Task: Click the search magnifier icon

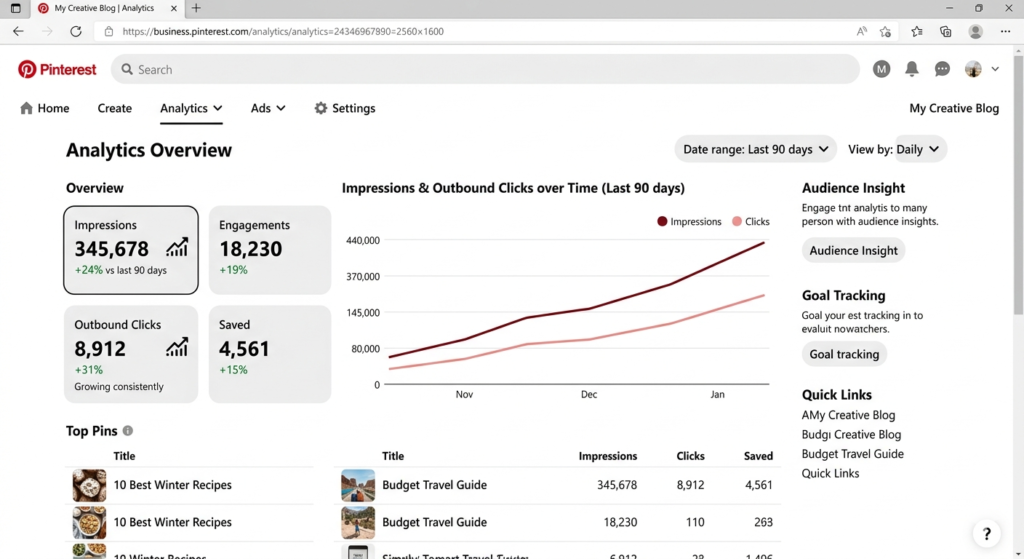Action: pyautogui.click(x=127, y=69)
